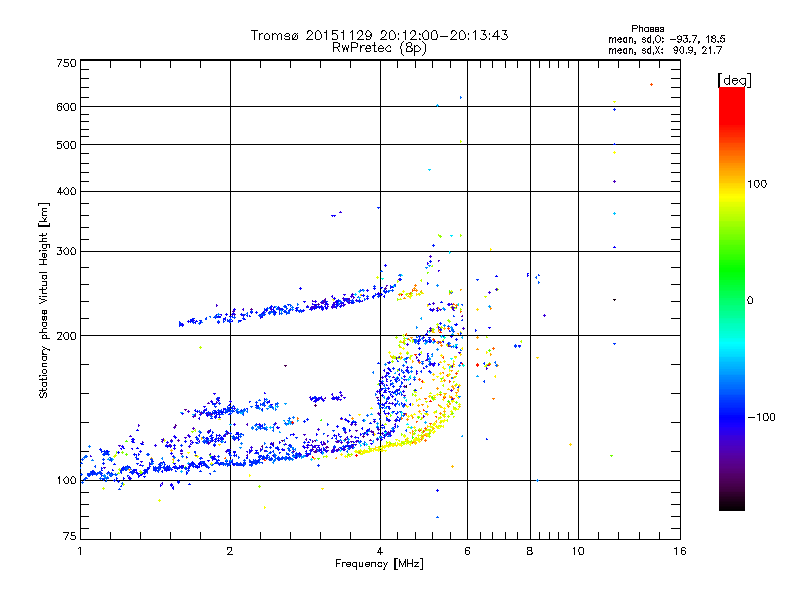Click the y-axis tick label "600"
The height and width of the screenshot is (600, 800).
(x=66, y=107)
